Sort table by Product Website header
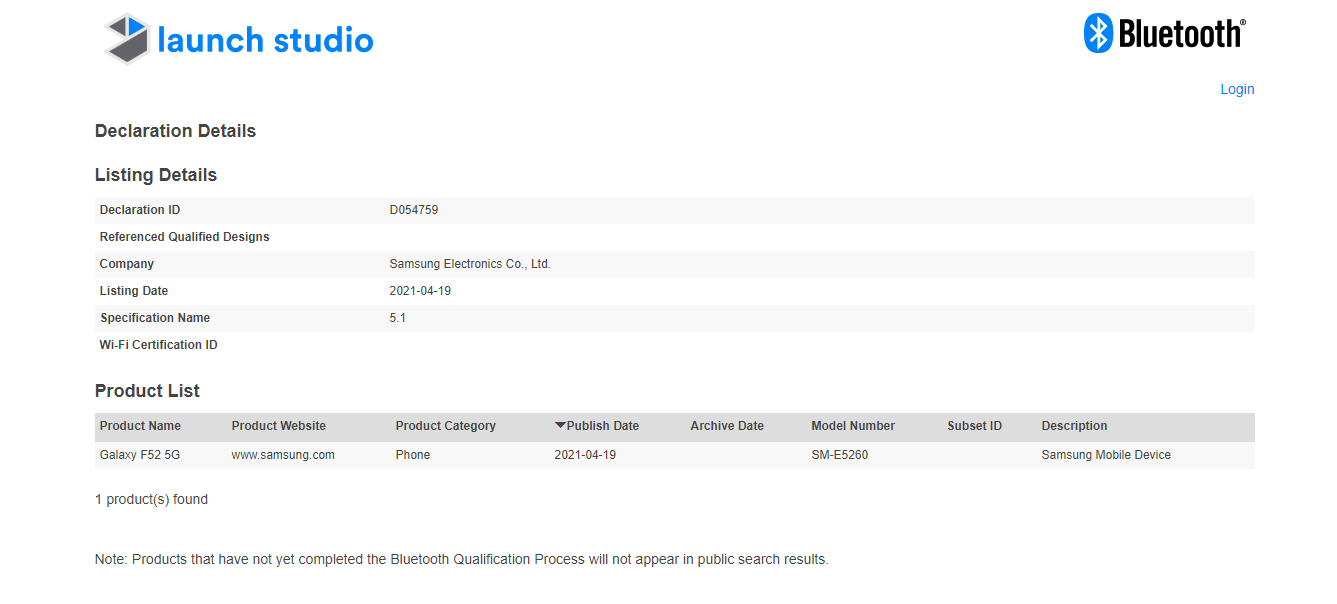This screenshot has height=604, width=1337. click(279, 426)
